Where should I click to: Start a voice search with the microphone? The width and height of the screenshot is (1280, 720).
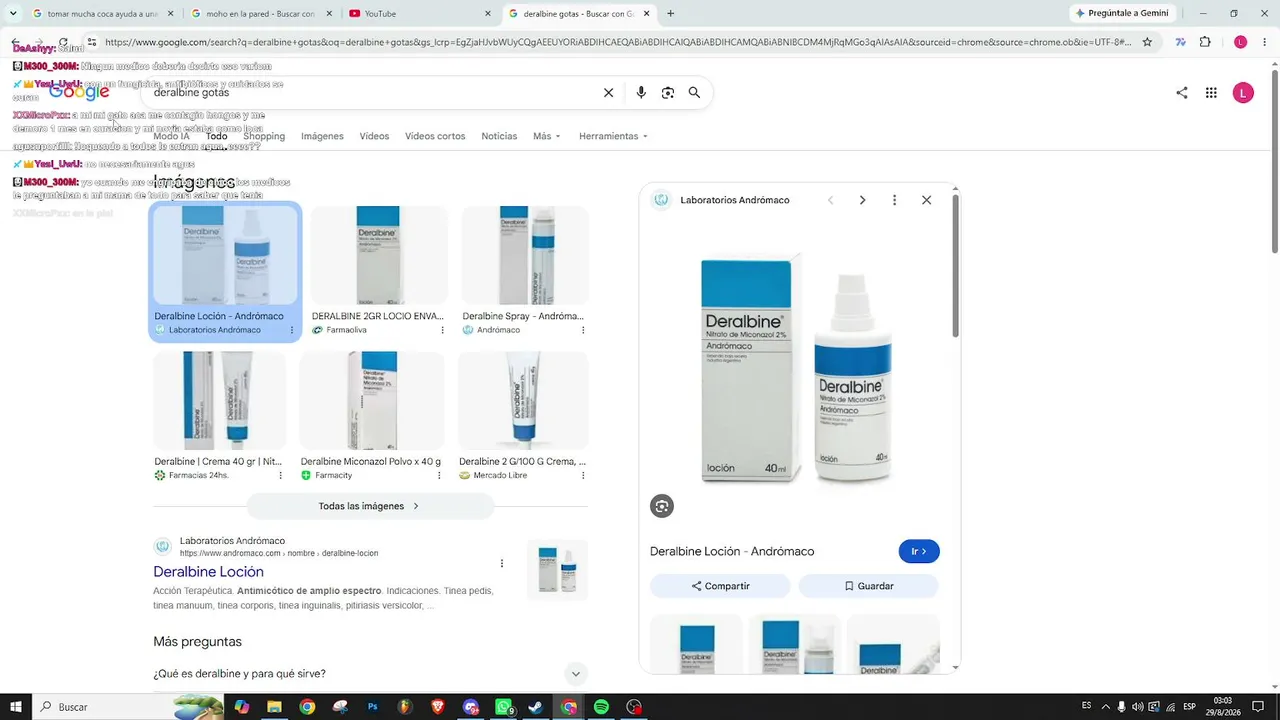641,93
